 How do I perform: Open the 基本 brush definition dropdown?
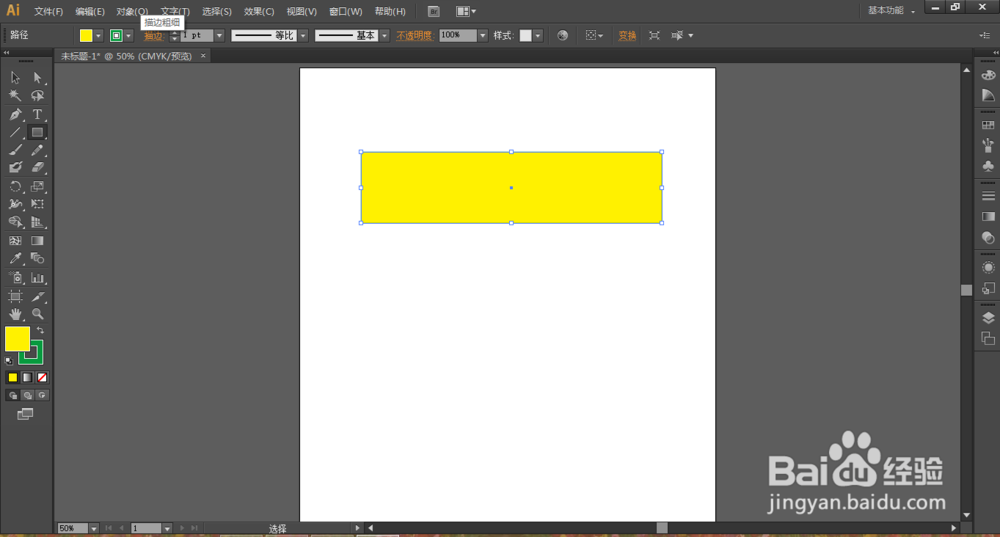click(x=384, y=36)
